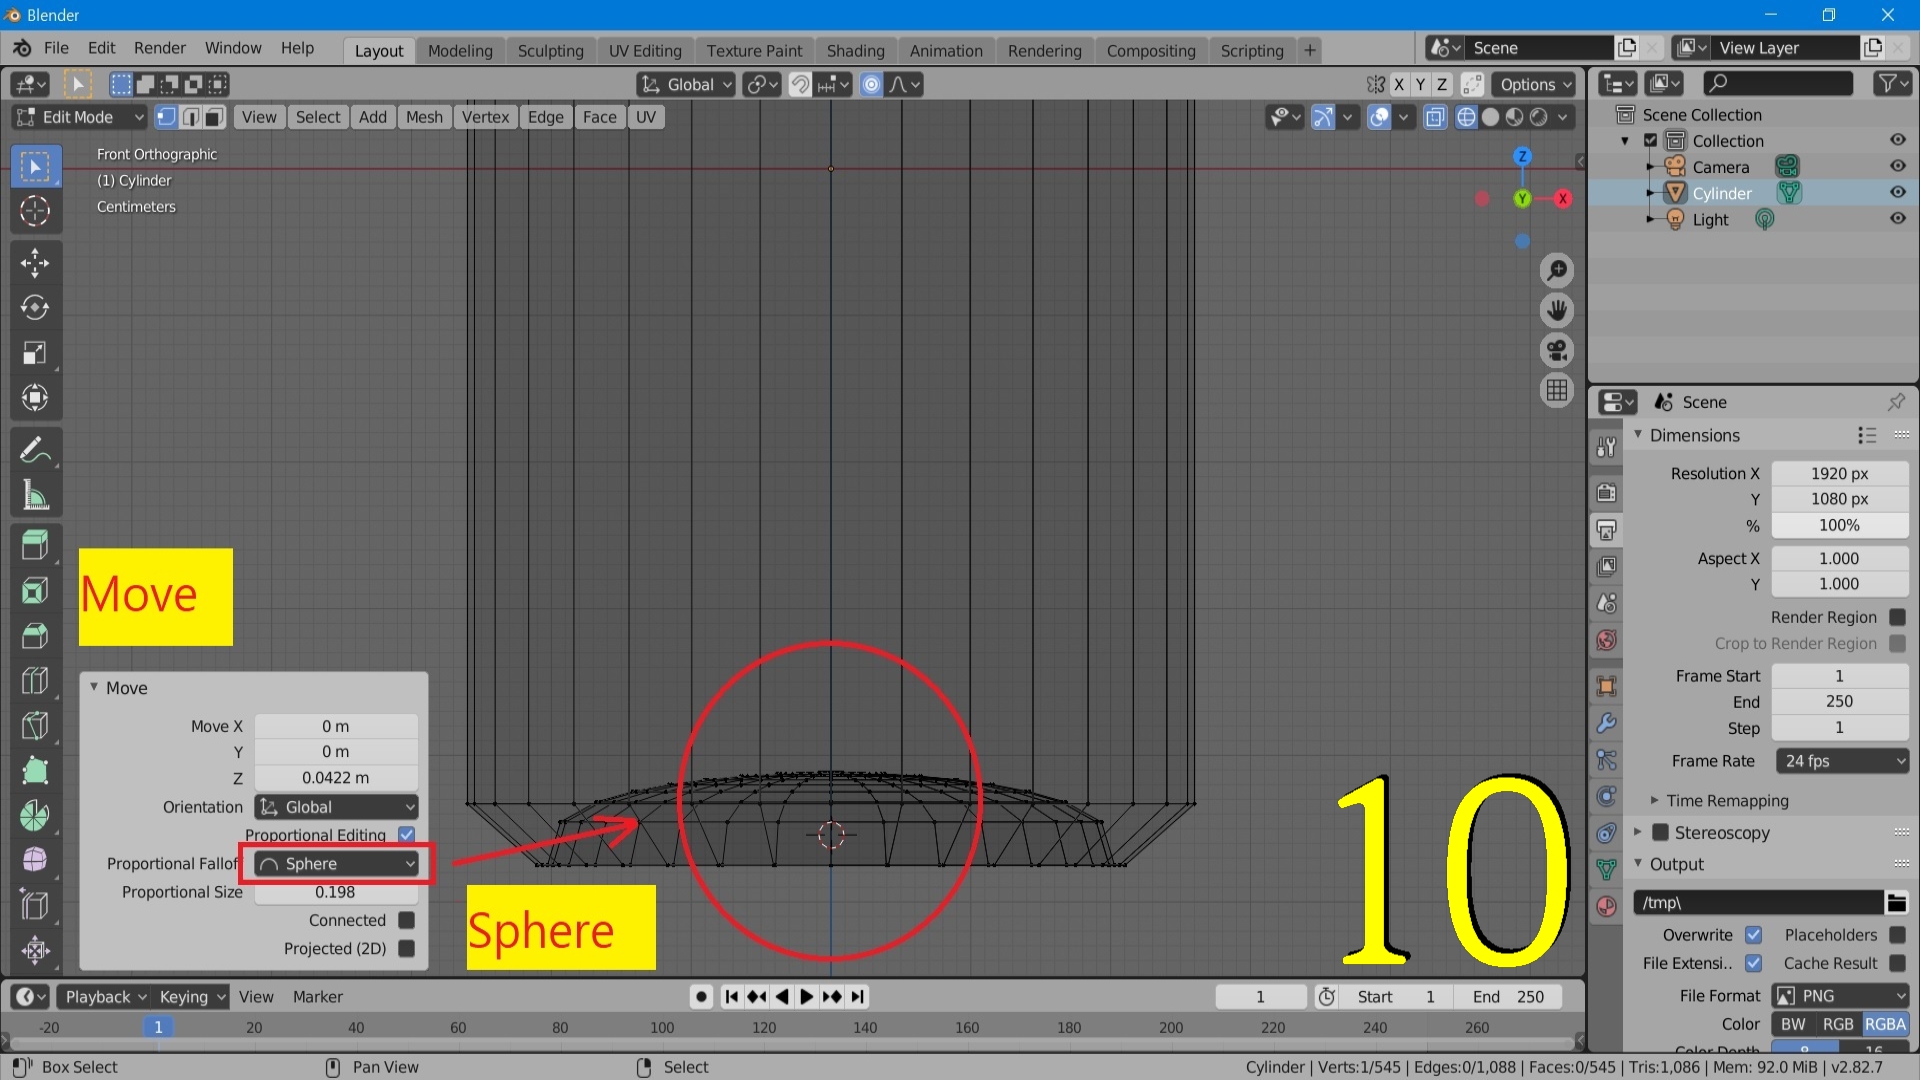Switch to the Modeling workspace tab
Image resolution: width=1920 pixels, height=1080 pixels.
coord(460,51)
